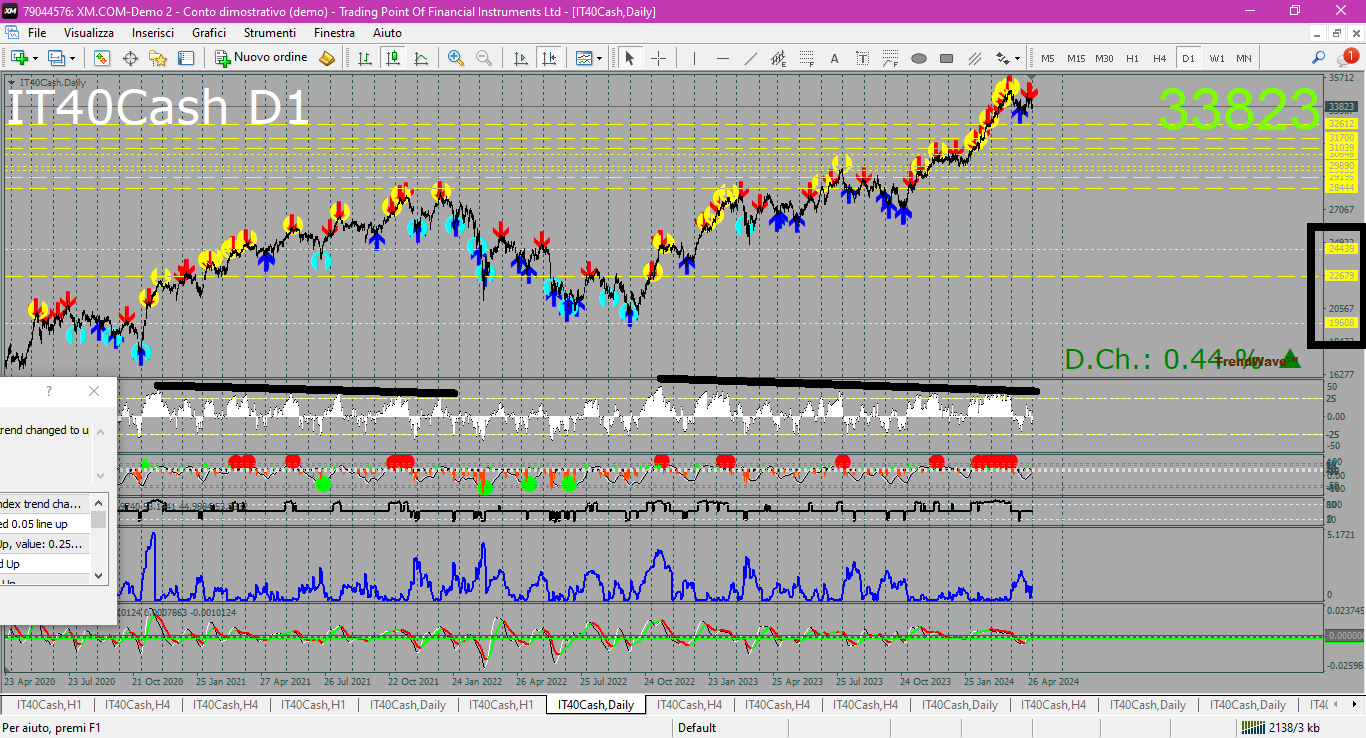The image size is (1366, 738).
Task: Switch timeframe to M30
Action: click(x=1104, y=58)
